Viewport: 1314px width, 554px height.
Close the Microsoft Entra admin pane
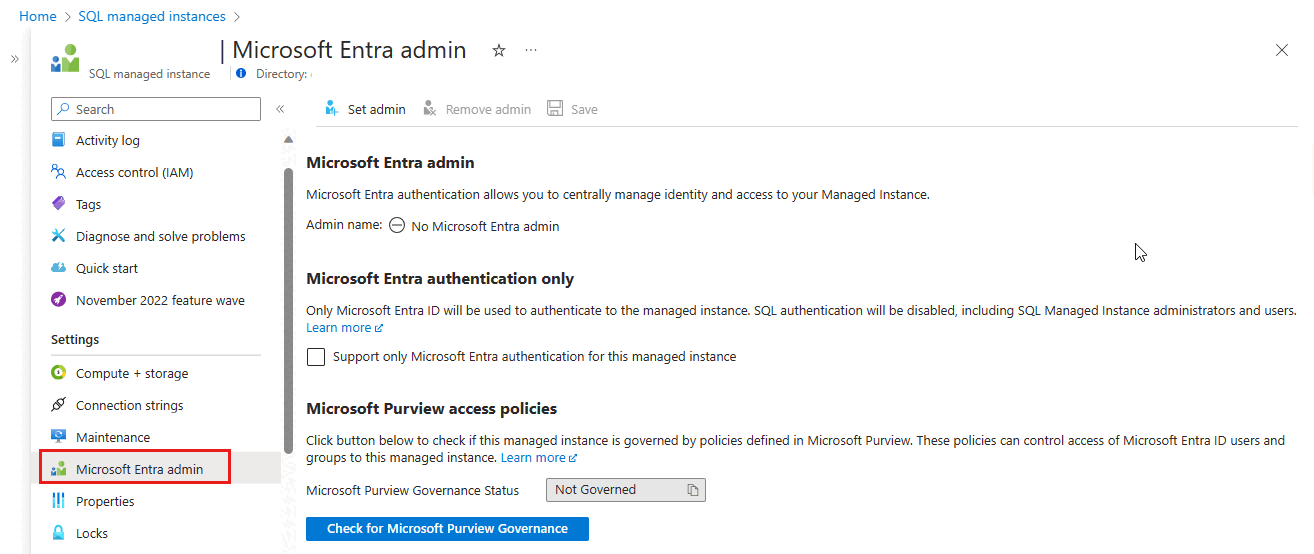(1282, 50)
